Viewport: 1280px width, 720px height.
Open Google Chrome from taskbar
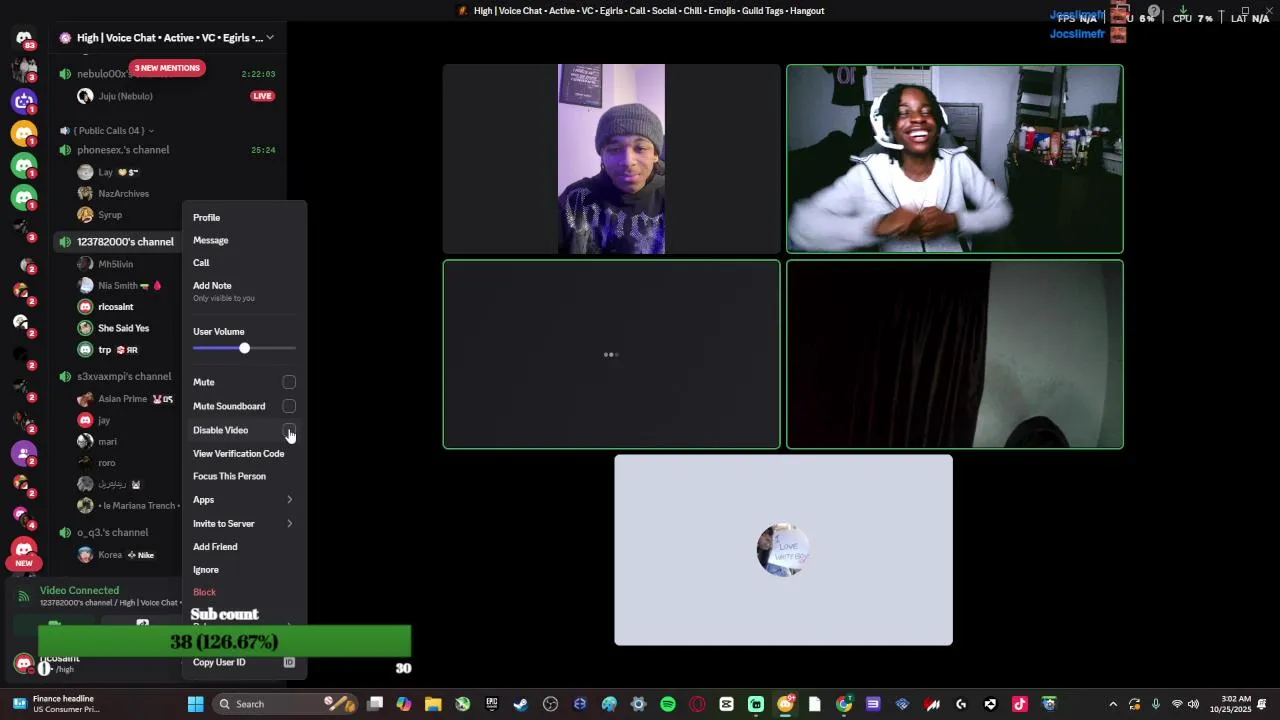coord(844,704)
